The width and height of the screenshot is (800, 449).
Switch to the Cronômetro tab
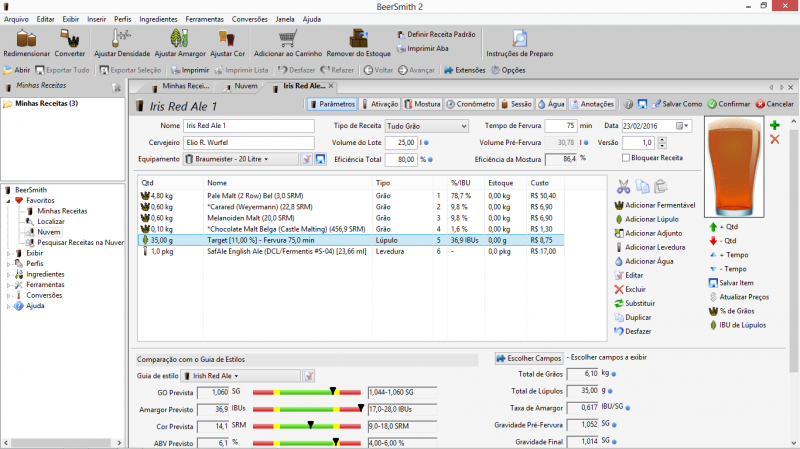click(x=471, y=104)
